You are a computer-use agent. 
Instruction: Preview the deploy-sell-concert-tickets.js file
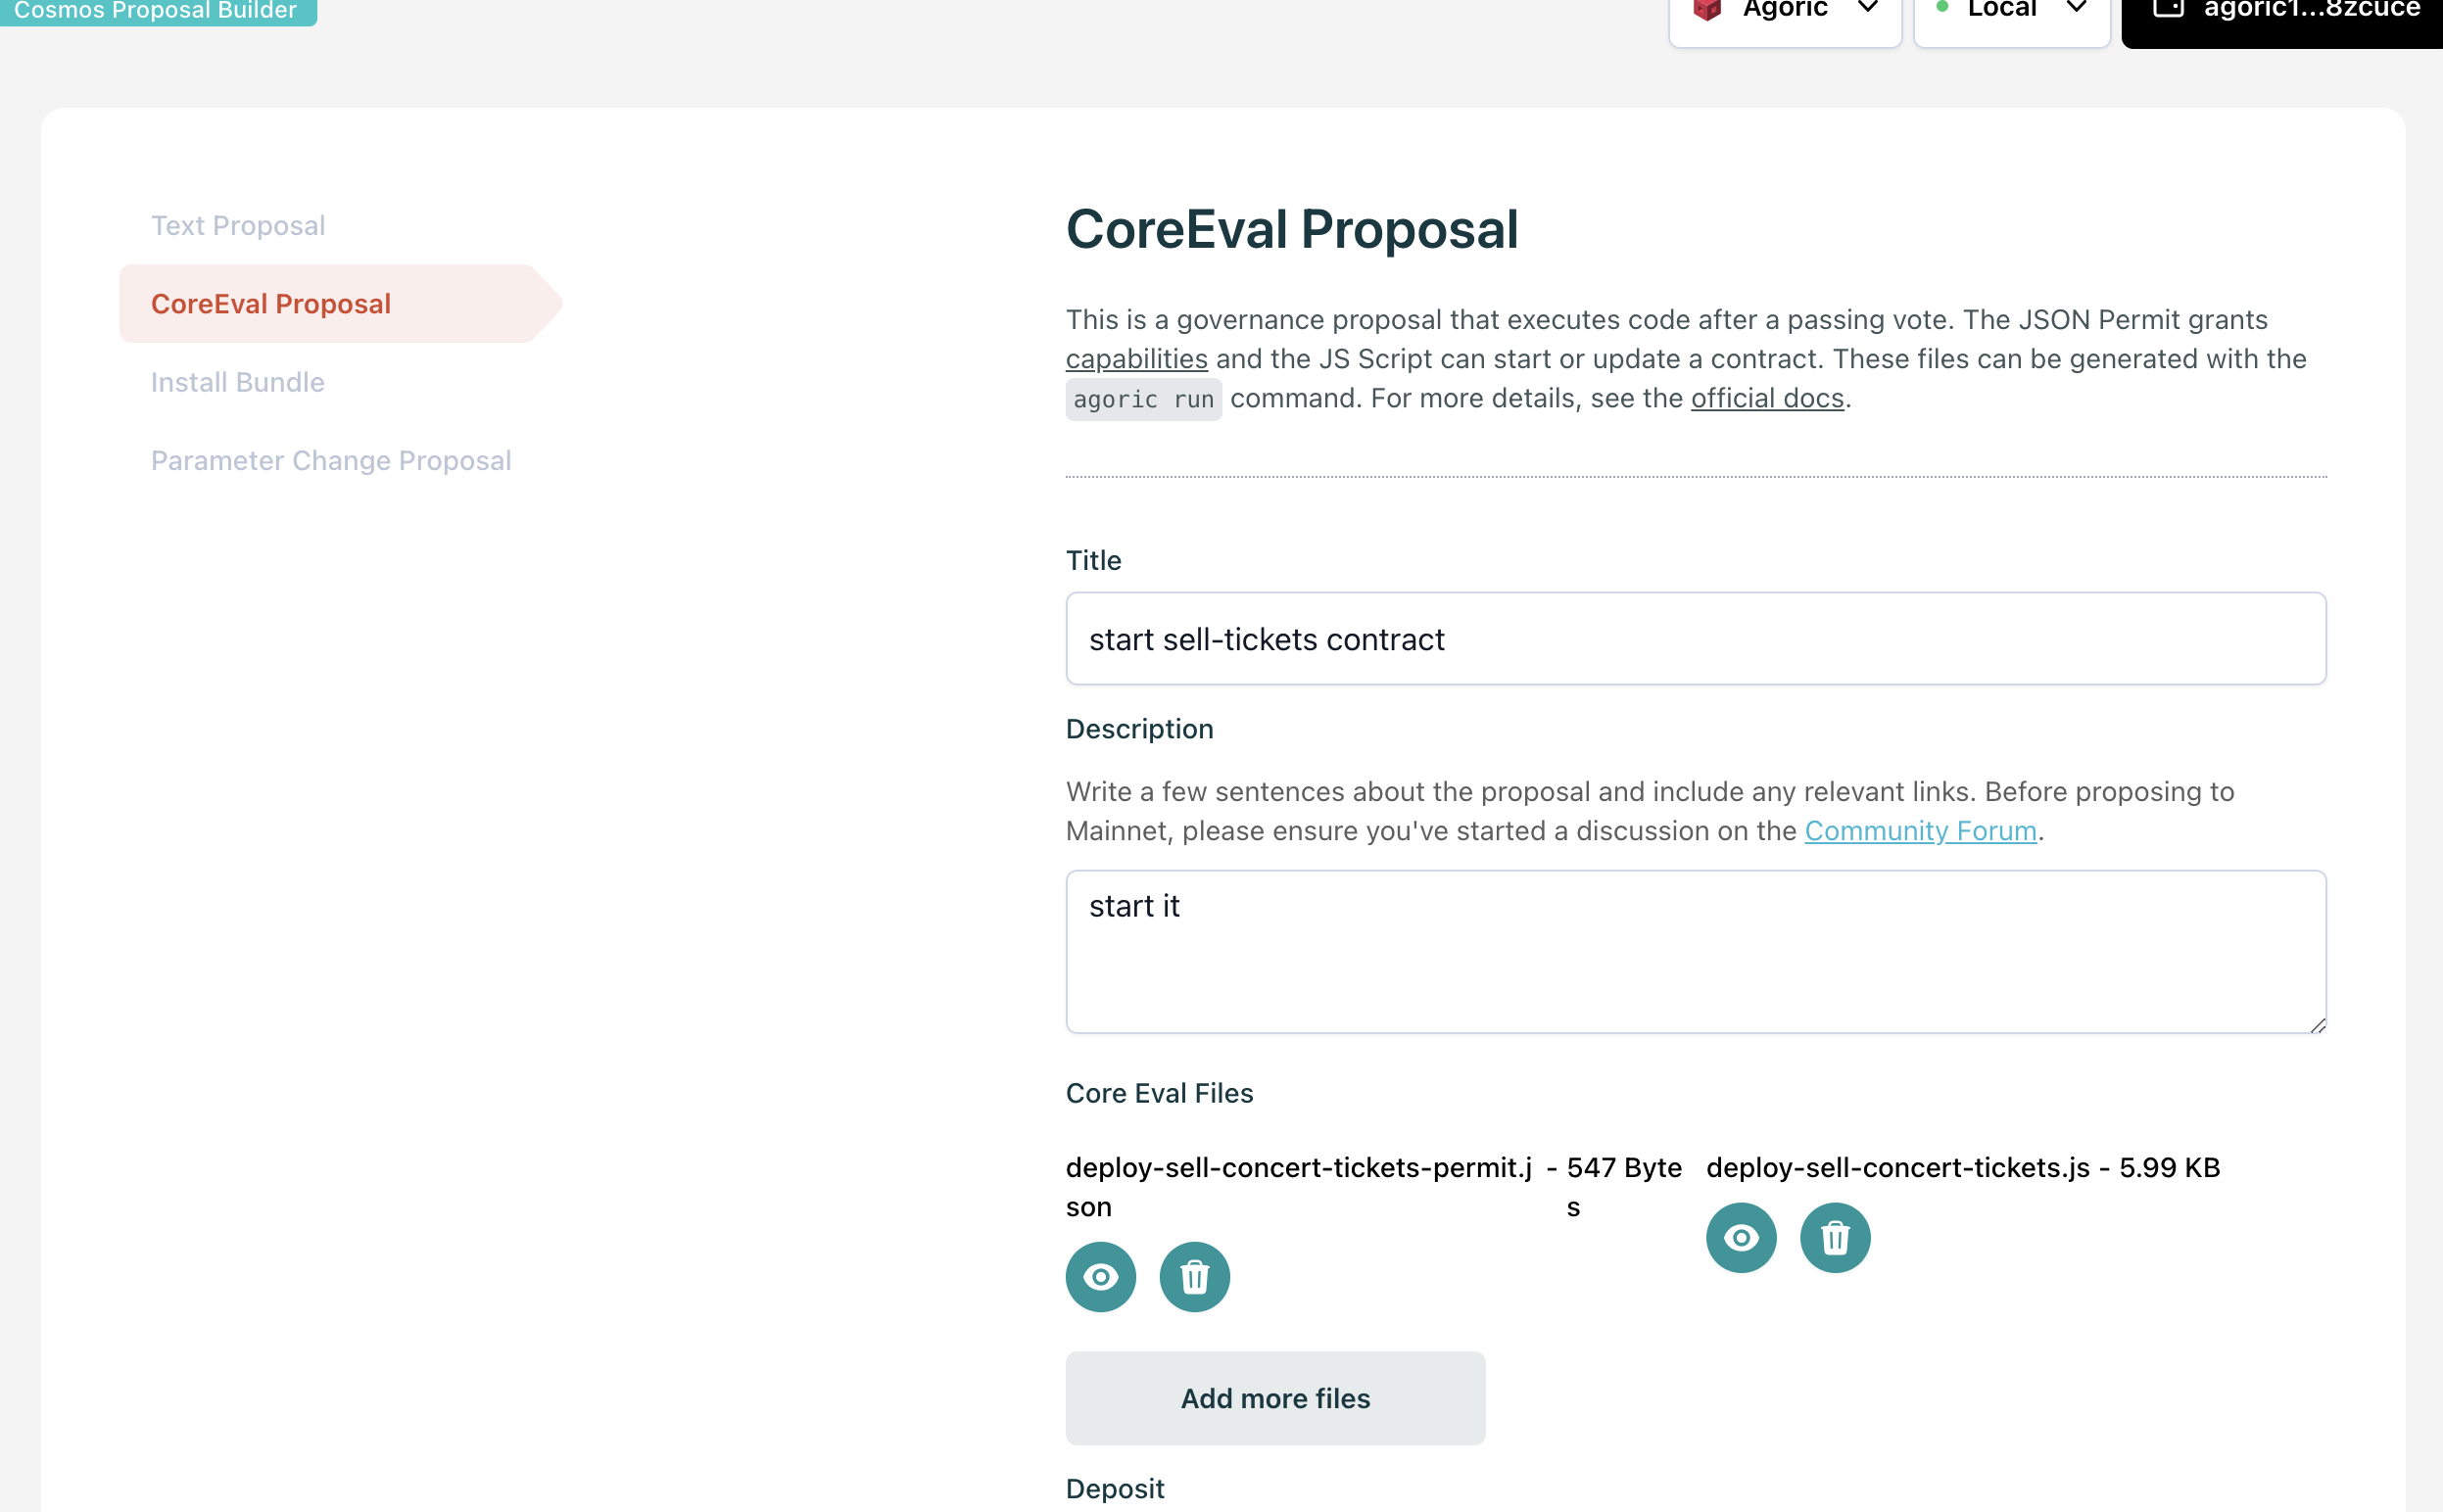point(1740,1238)
